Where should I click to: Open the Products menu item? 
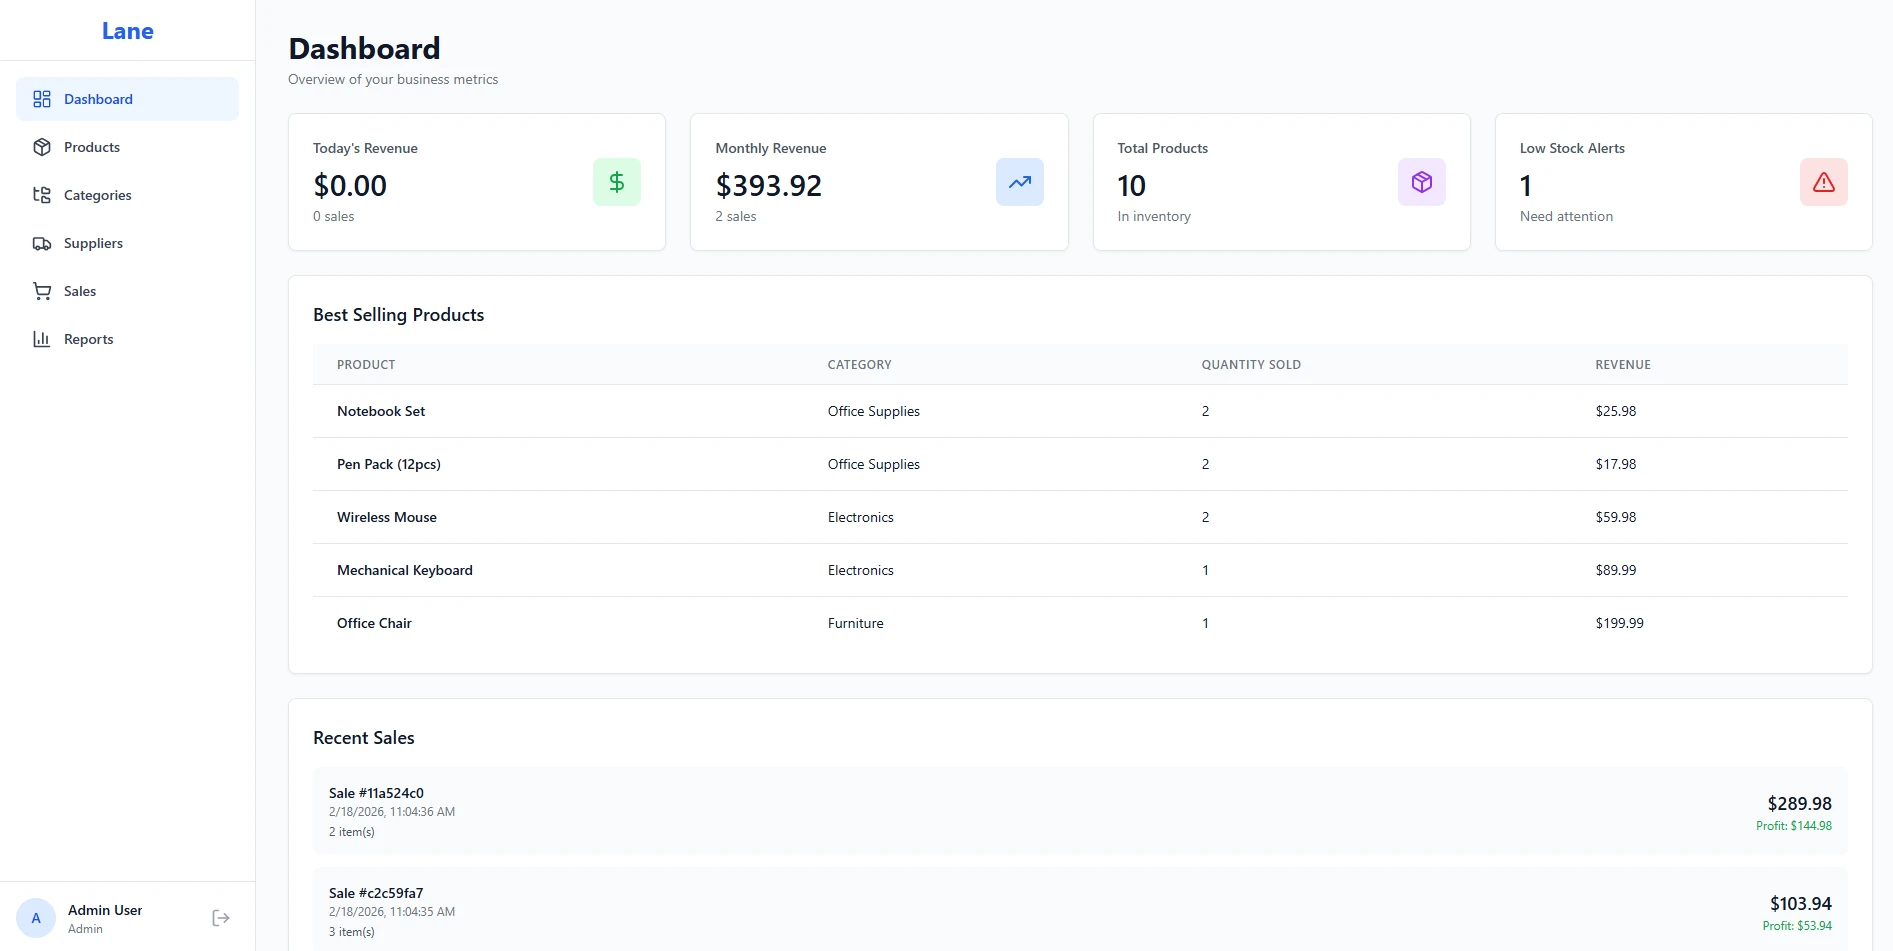pos(92,147)
